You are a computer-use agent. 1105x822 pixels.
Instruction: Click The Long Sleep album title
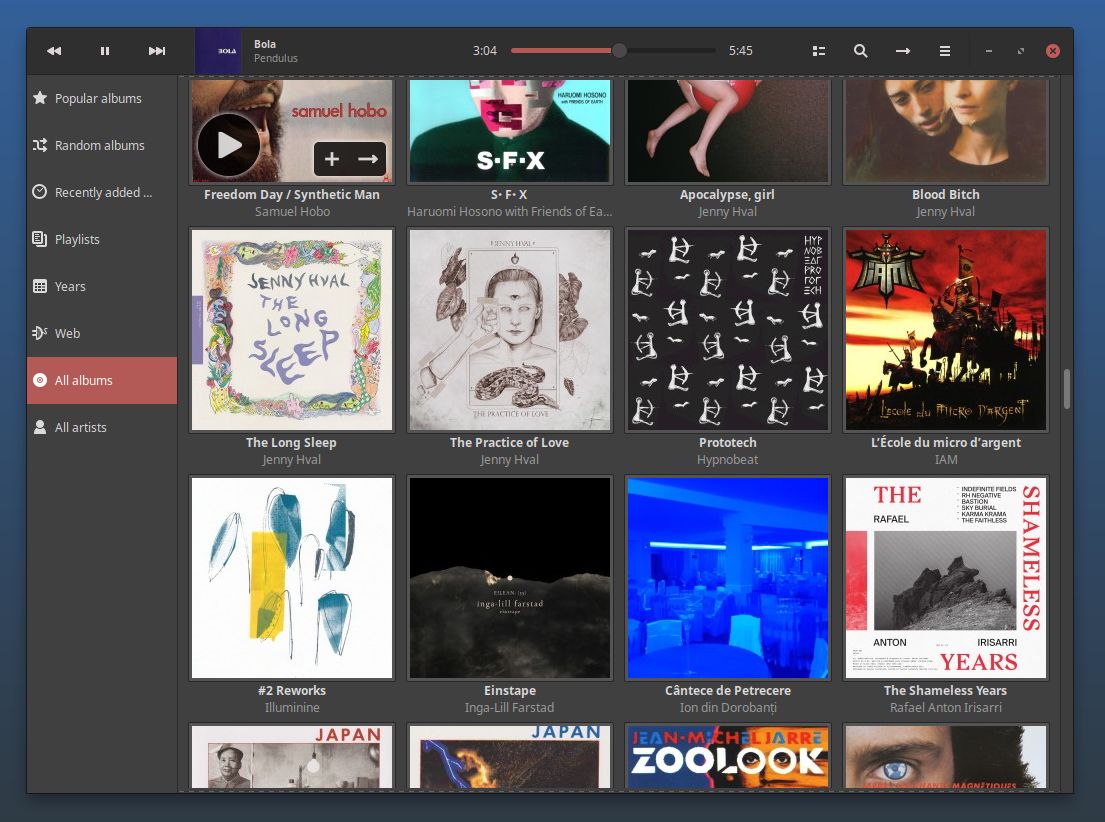(291, 442)
